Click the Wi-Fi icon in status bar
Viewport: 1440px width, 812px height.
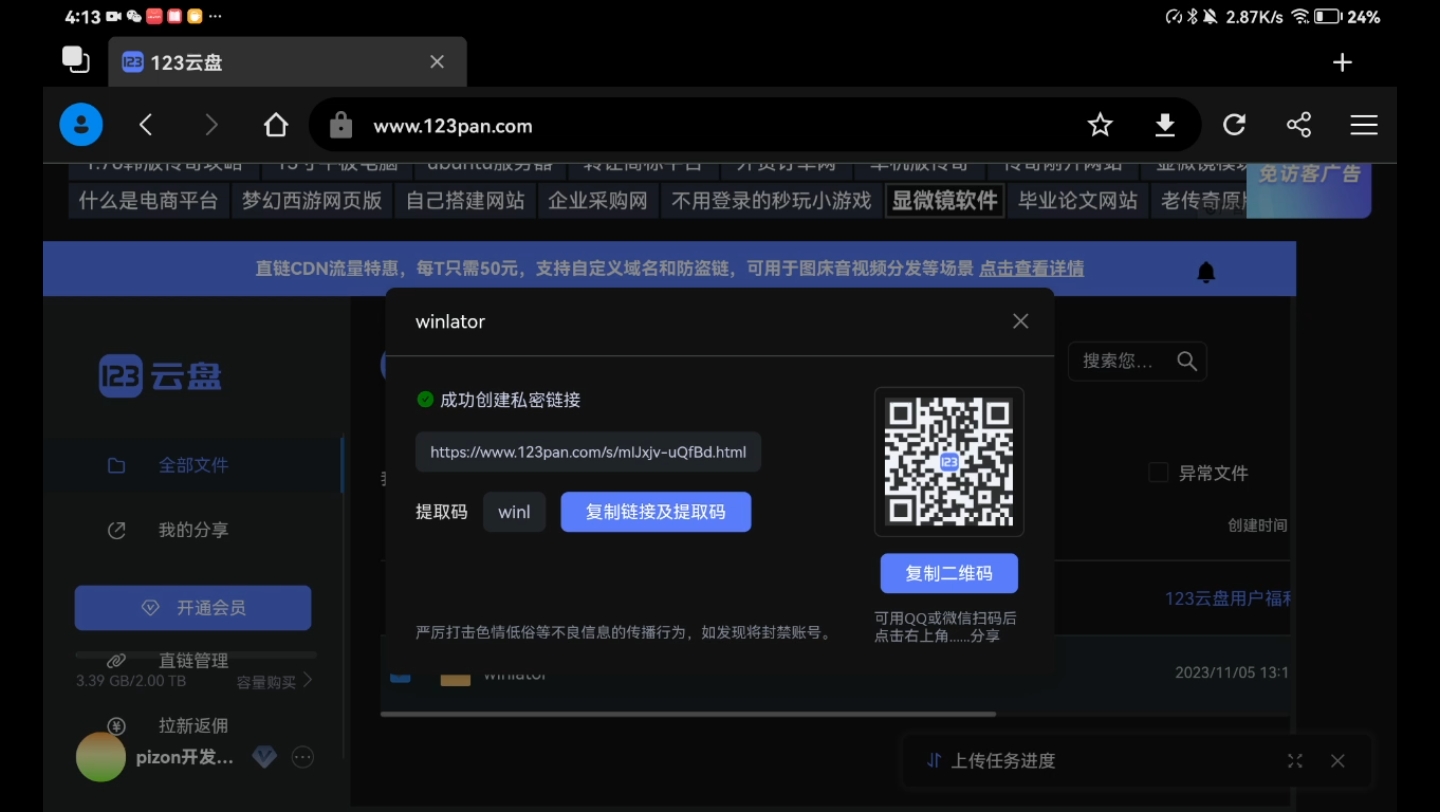coord(1300,17)
